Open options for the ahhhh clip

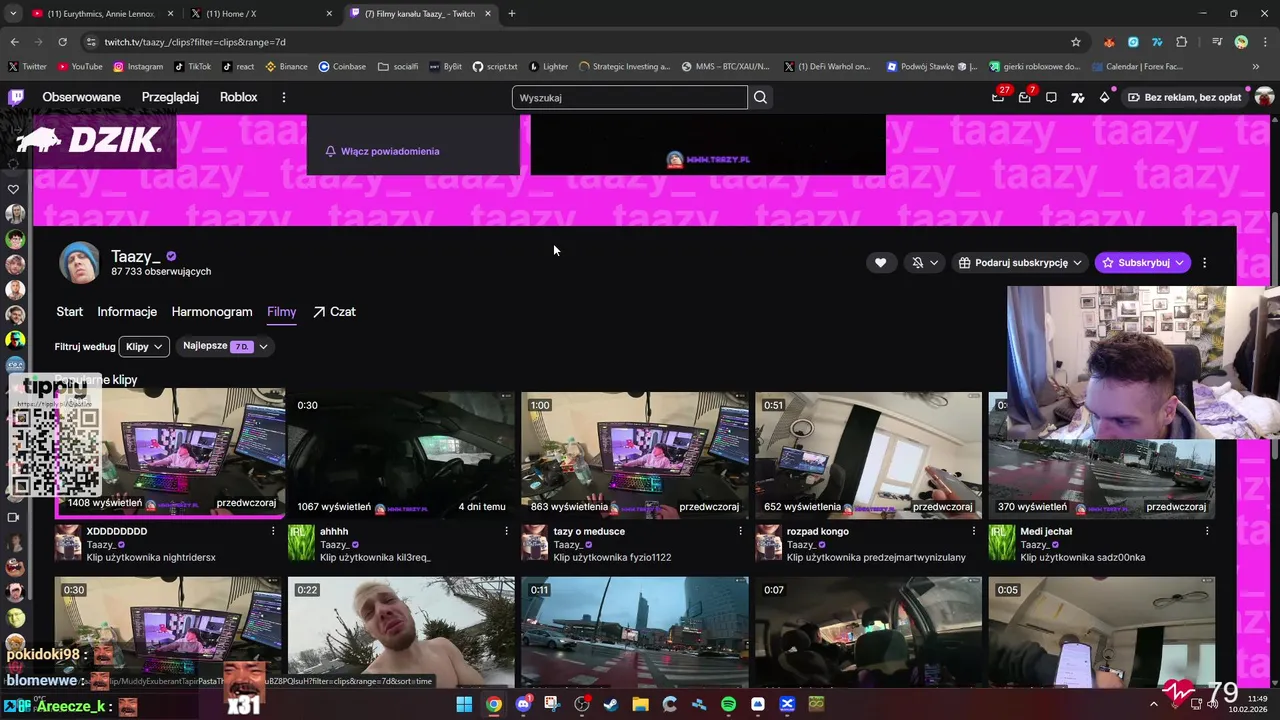pyautogui.click(x=506, y=531)
